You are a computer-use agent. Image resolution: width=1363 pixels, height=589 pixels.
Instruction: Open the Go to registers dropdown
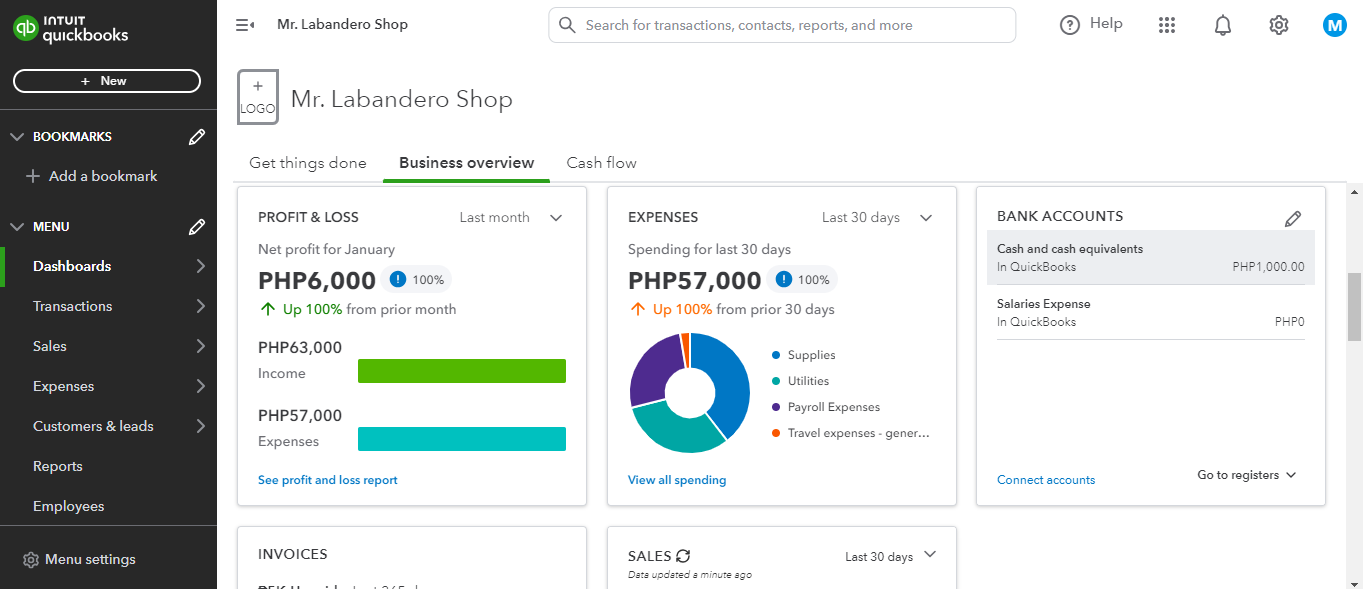click(x=1246, y=475)
